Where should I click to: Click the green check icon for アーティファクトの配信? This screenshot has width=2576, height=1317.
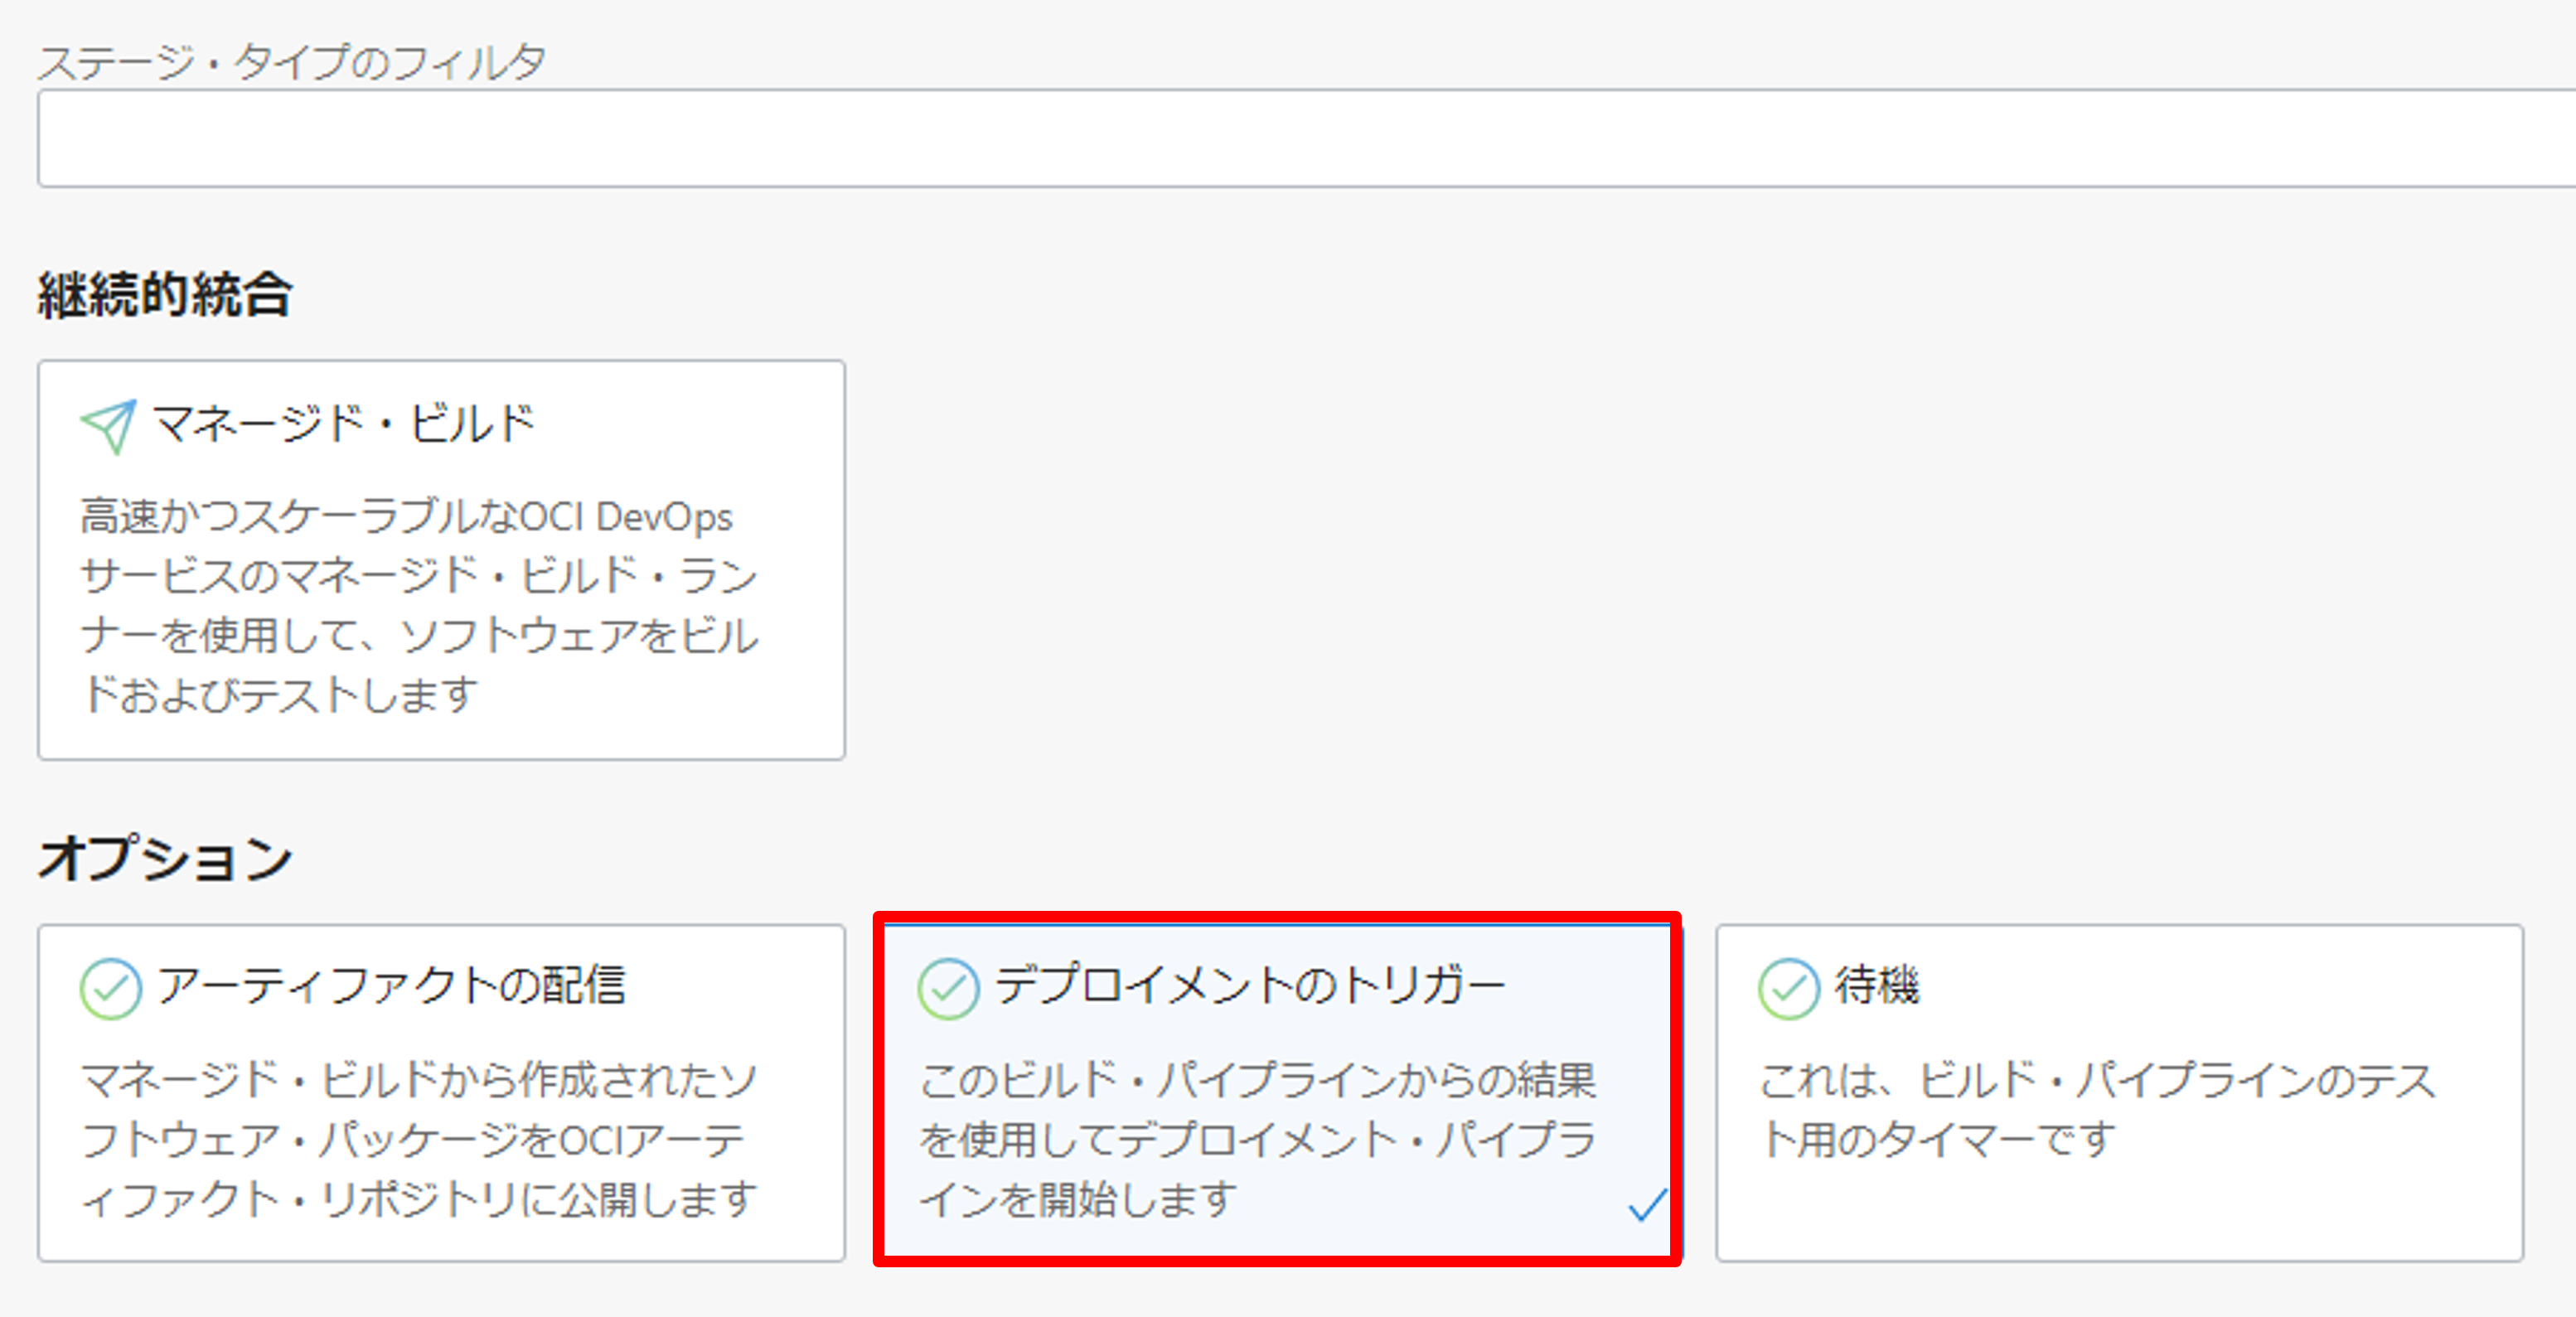point(110,988)
